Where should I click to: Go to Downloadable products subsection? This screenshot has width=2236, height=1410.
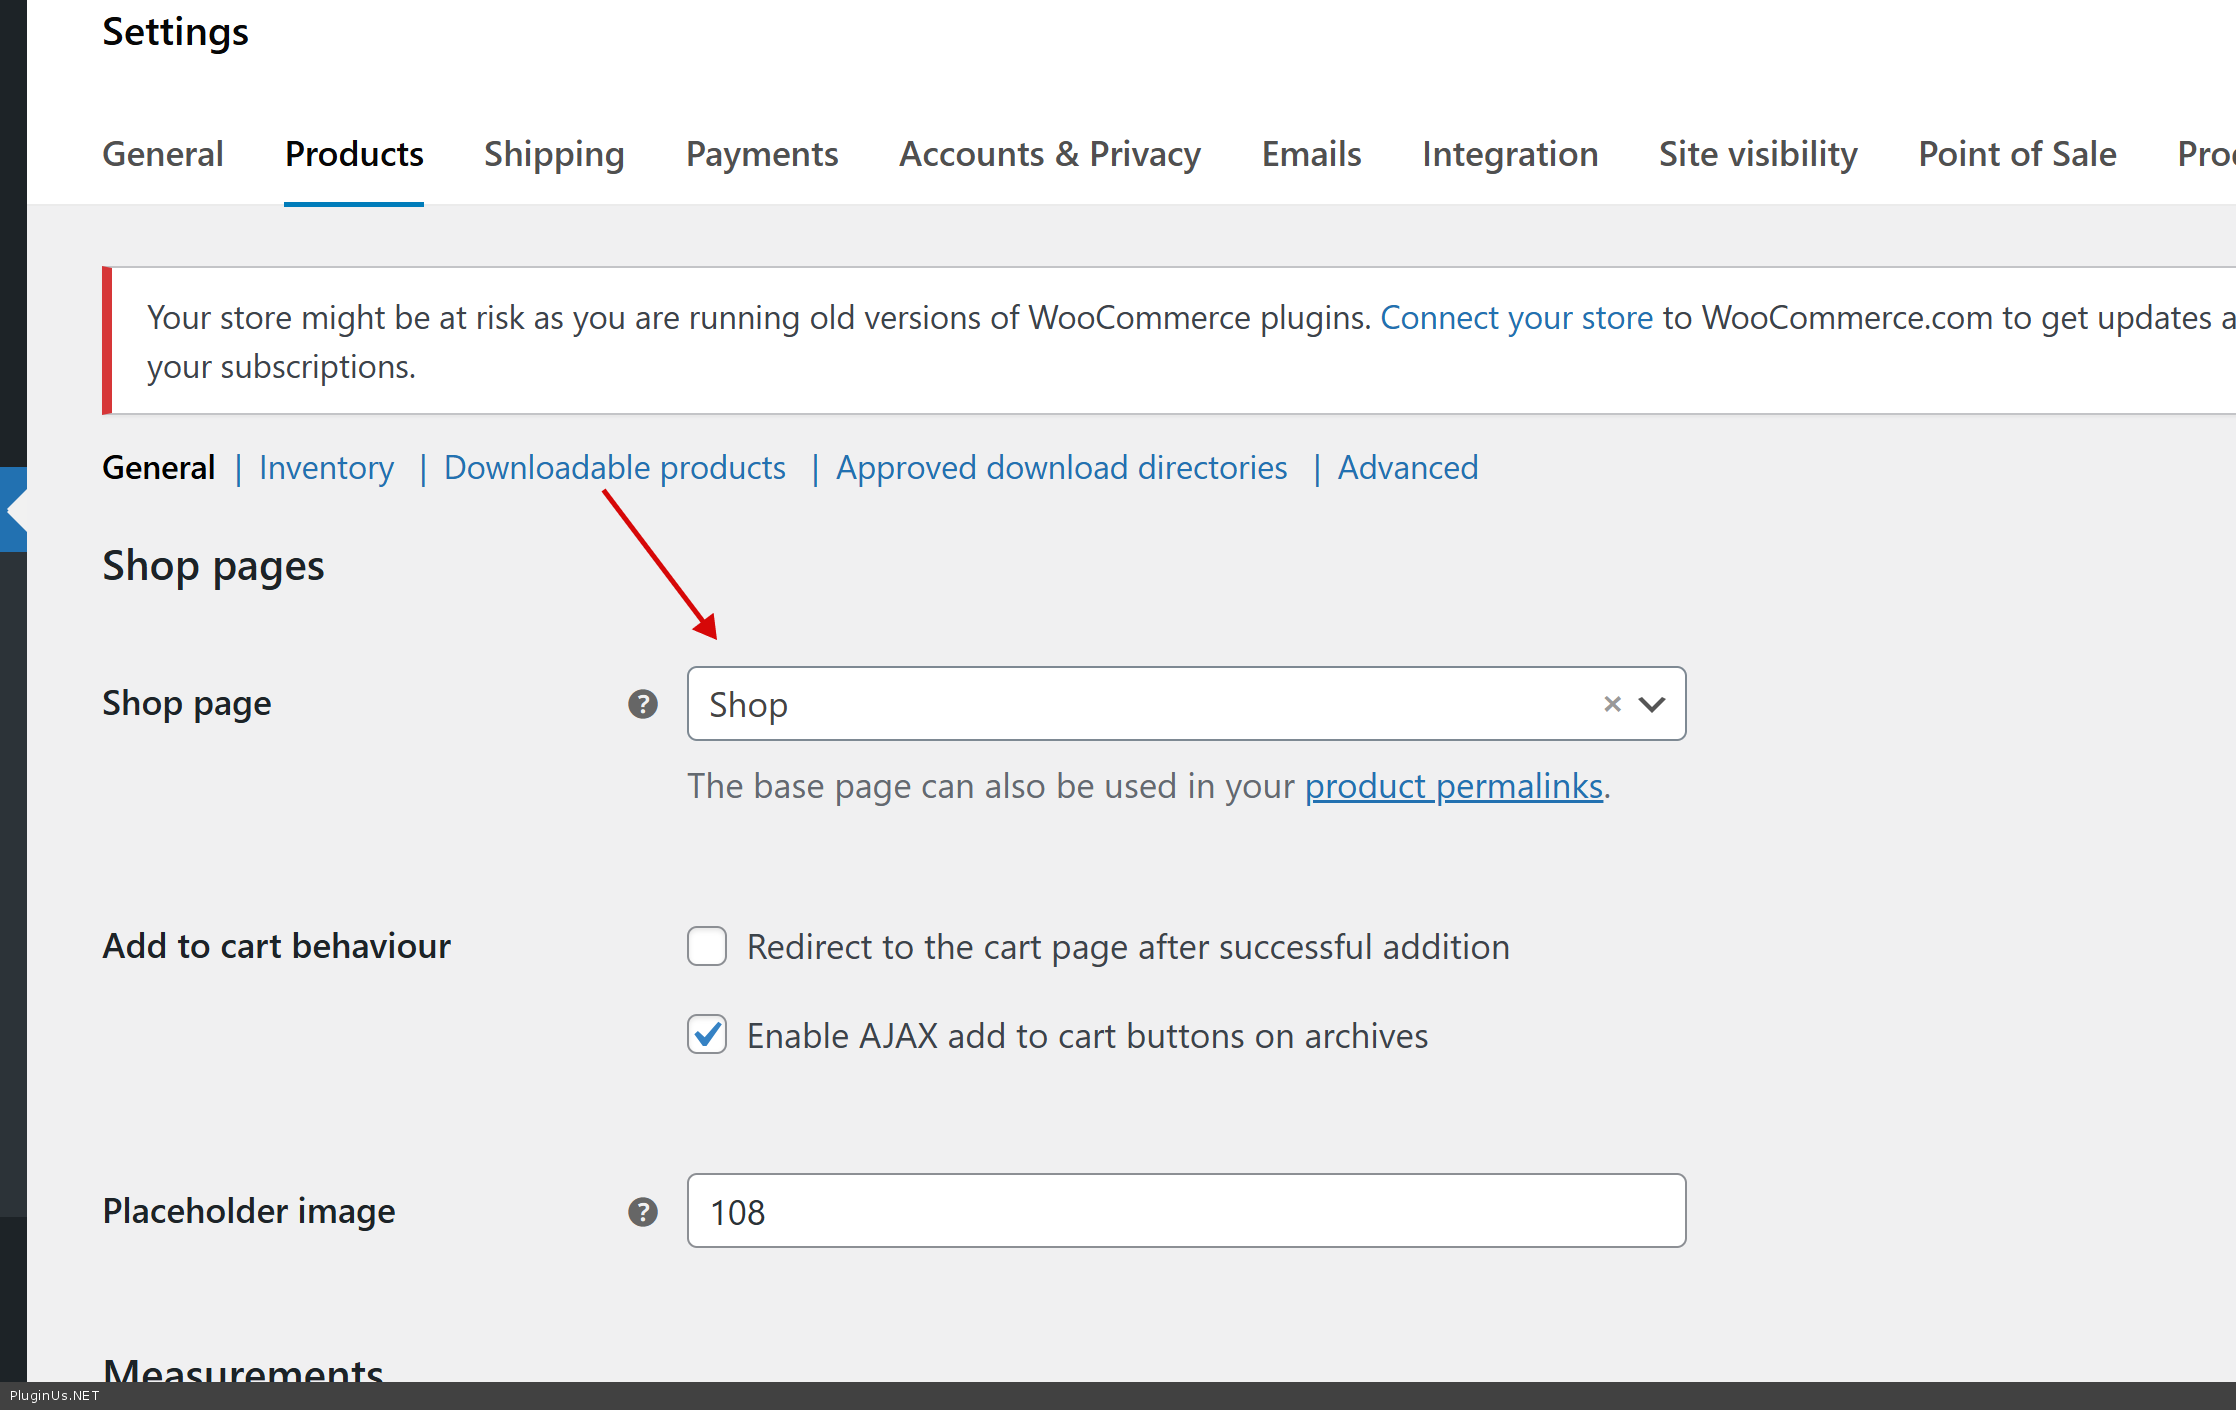(x=615, y=468)
